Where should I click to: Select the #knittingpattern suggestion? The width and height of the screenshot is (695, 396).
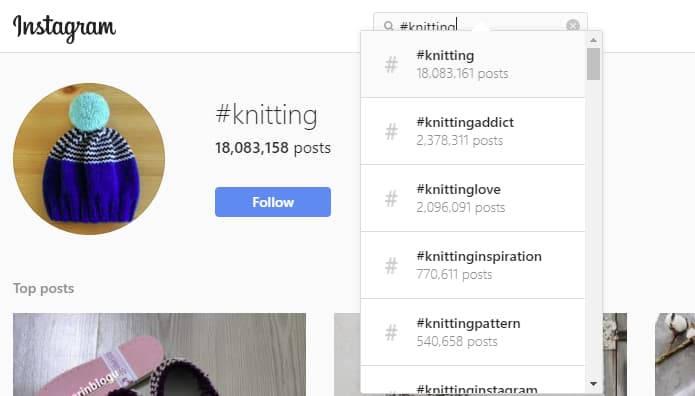tap(473, 332)
